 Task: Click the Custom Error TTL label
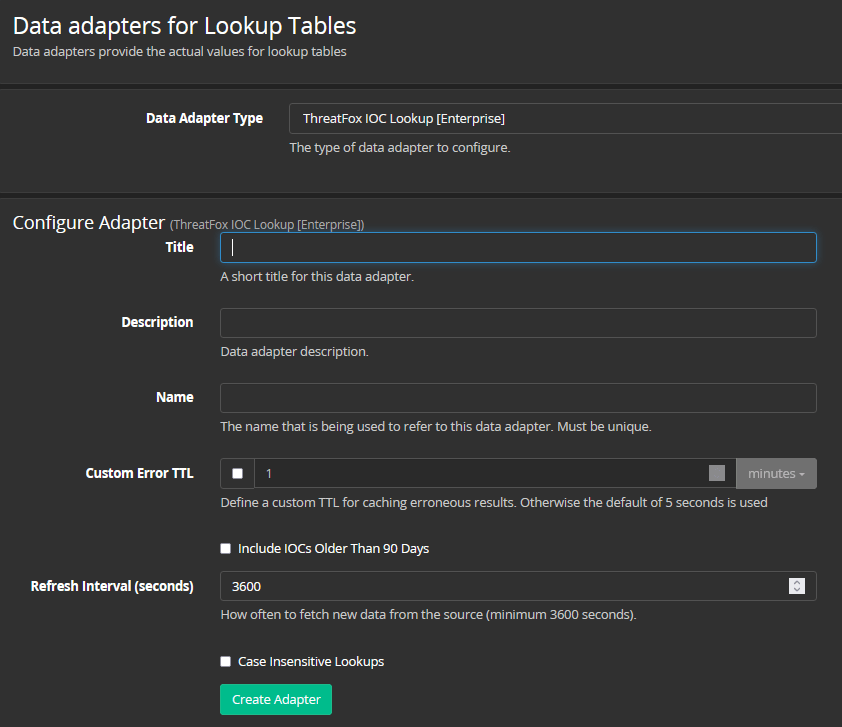(x=139, y=473)
